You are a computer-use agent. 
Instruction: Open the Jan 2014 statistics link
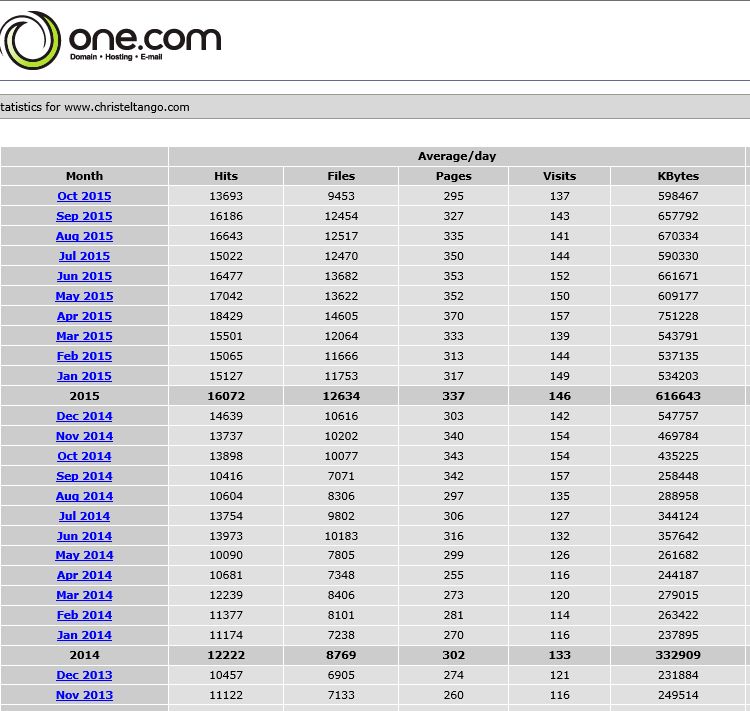[84, 635]
